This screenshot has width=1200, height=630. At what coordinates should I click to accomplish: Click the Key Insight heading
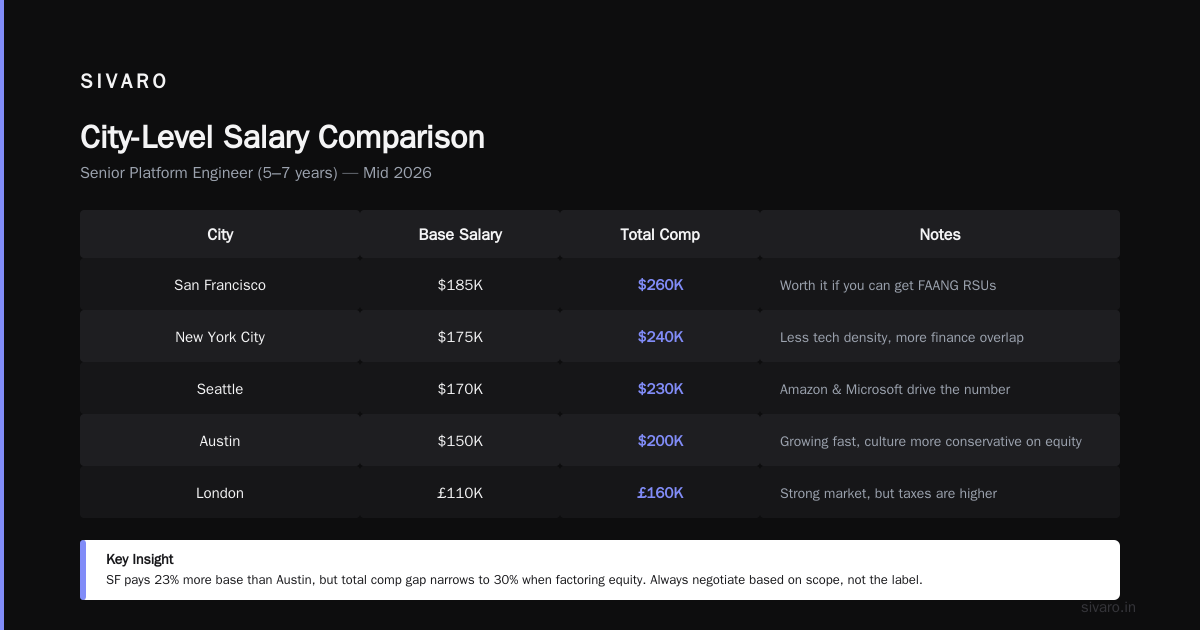point(140,559)
